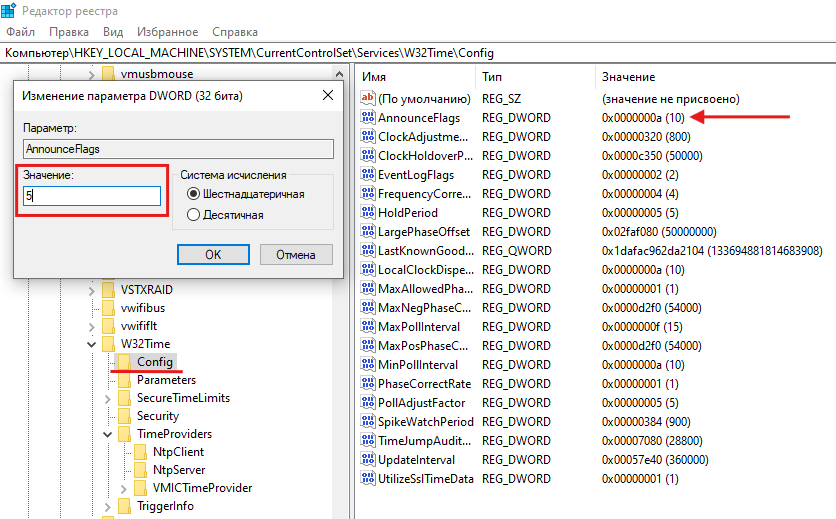Collapse the TimeProviders tree node
This screenshot has height=519, width=836.
click(107, 435)
